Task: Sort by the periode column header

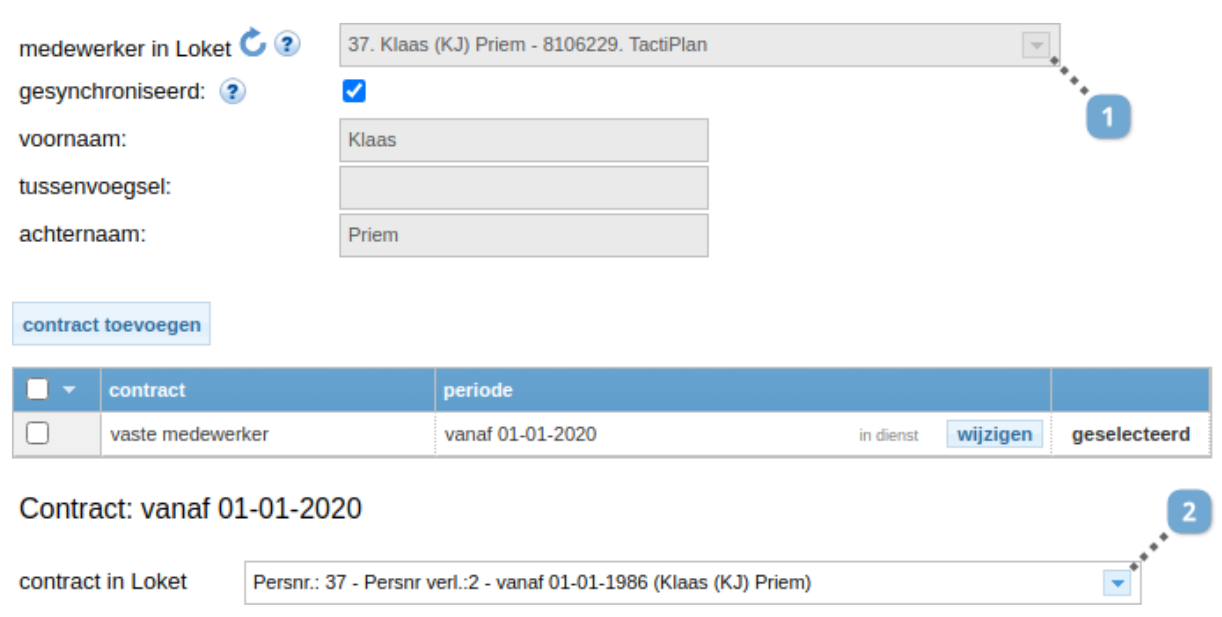Action: pyautogui.click(x=478, y=390)
